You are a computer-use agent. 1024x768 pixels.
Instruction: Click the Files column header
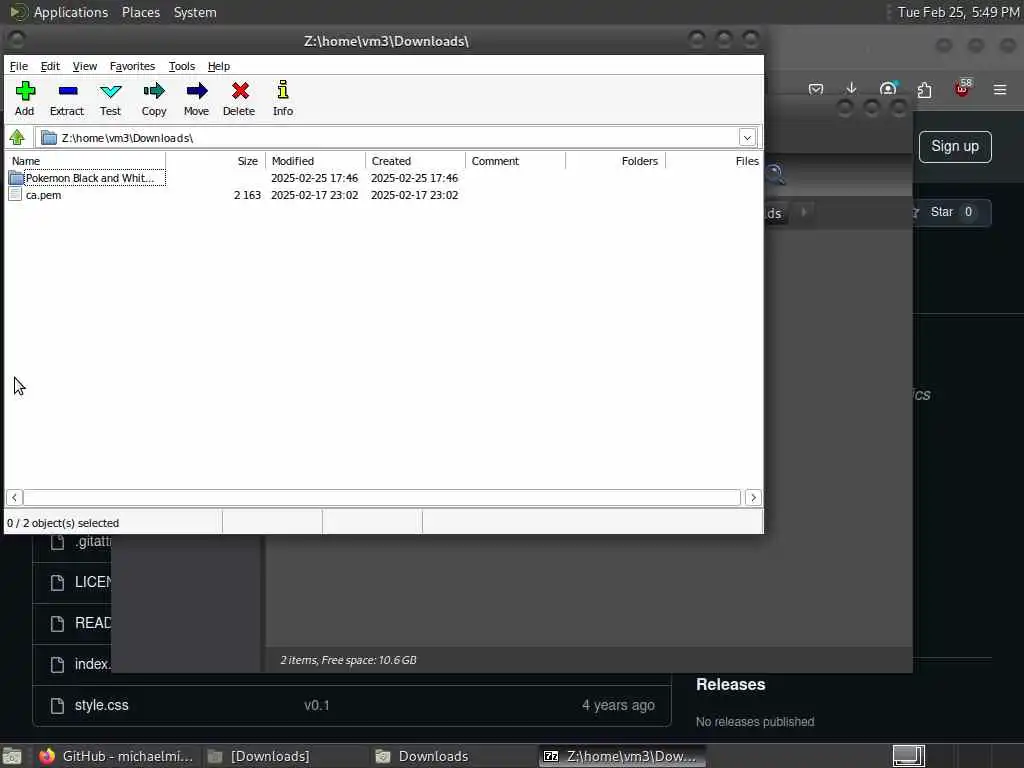coord(714,161)
